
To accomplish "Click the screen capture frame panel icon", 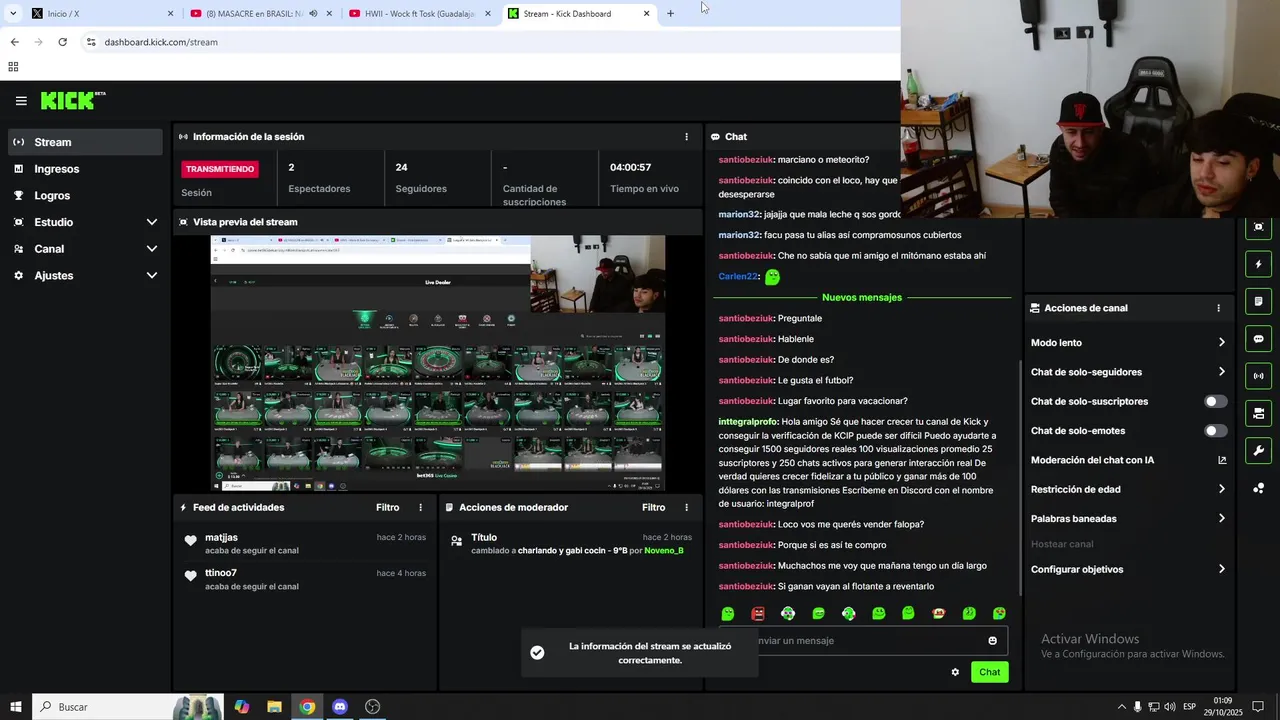I will click(1258, 227).
